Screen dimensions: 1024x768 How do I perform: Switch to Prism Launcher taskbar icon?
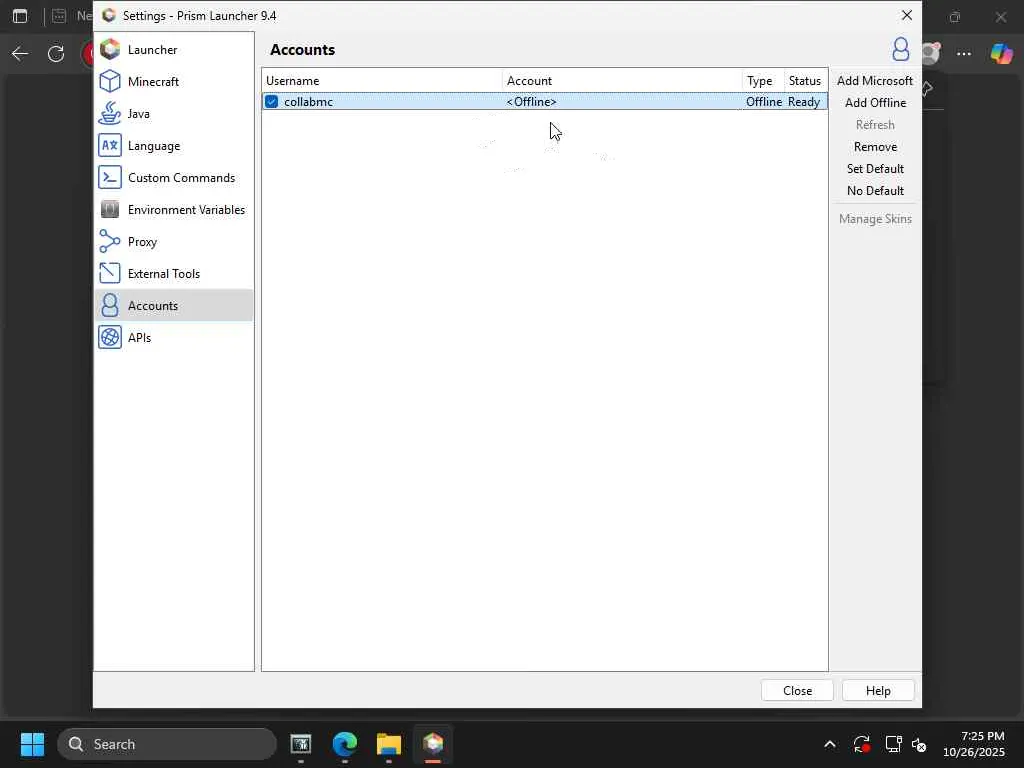pyautogui.click(x=432, y=744)
